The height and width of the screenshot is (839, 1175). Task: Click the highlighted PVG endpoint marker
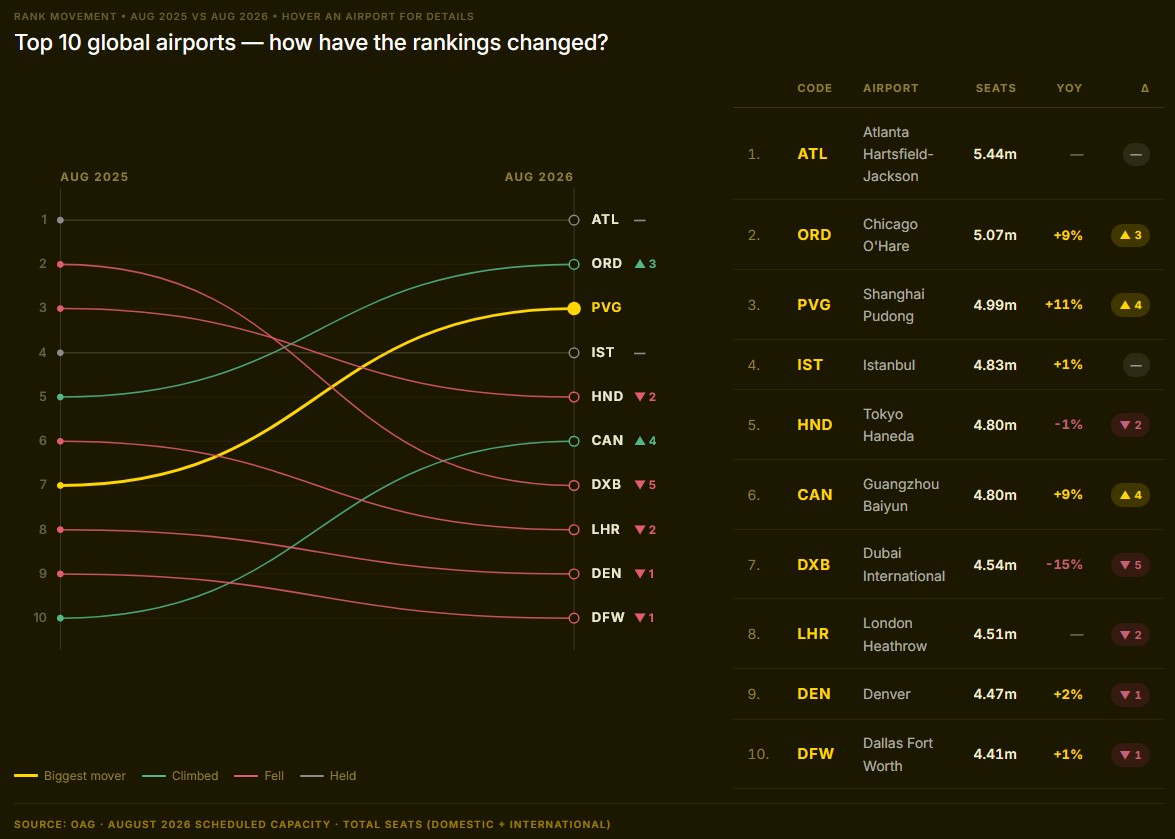[574, 309]
